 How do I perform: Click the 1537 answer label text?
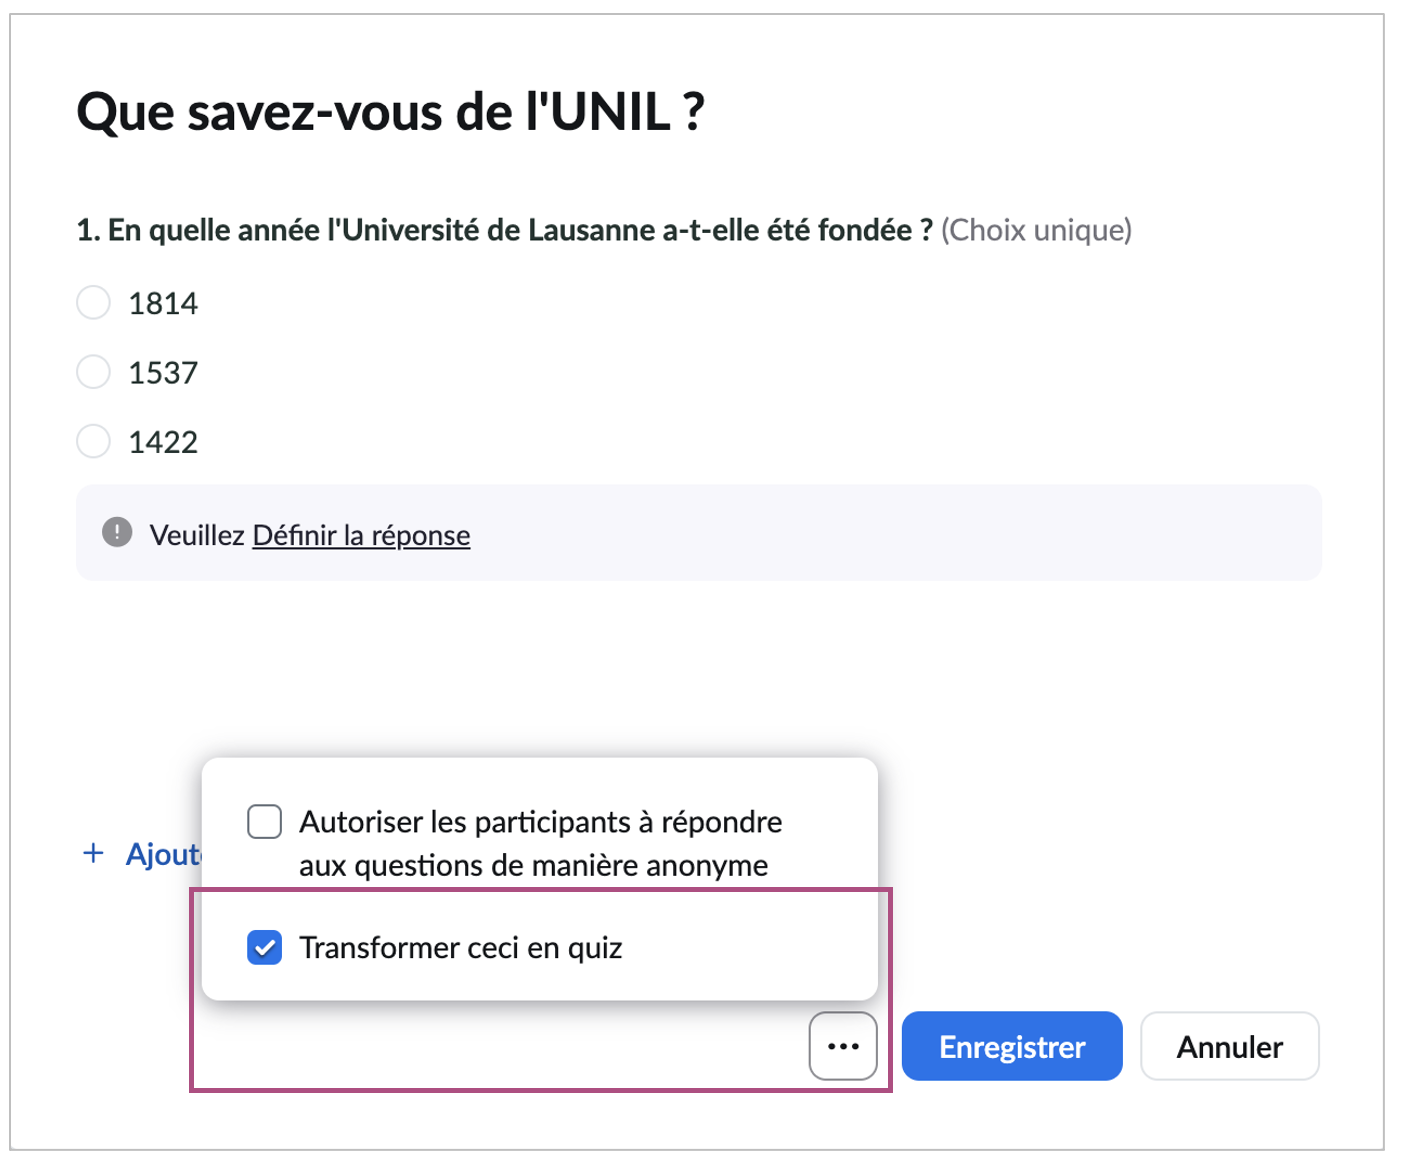point(163,373)
